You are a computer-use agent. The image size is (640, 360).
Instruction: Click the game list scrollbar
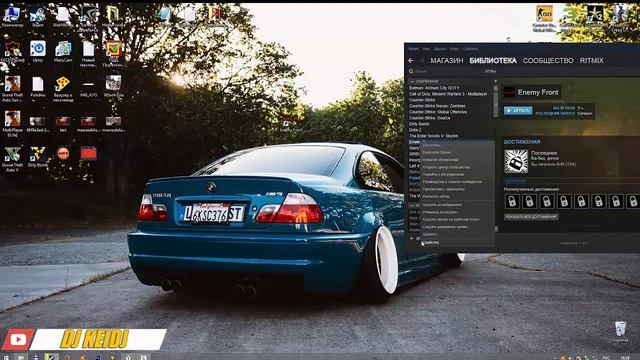(x=496, y=101)
